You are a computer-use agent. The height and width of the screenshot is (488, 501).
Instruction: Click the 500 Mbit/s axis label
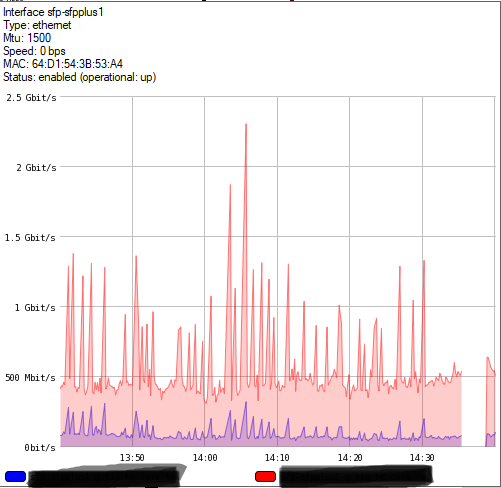(30, 378)
